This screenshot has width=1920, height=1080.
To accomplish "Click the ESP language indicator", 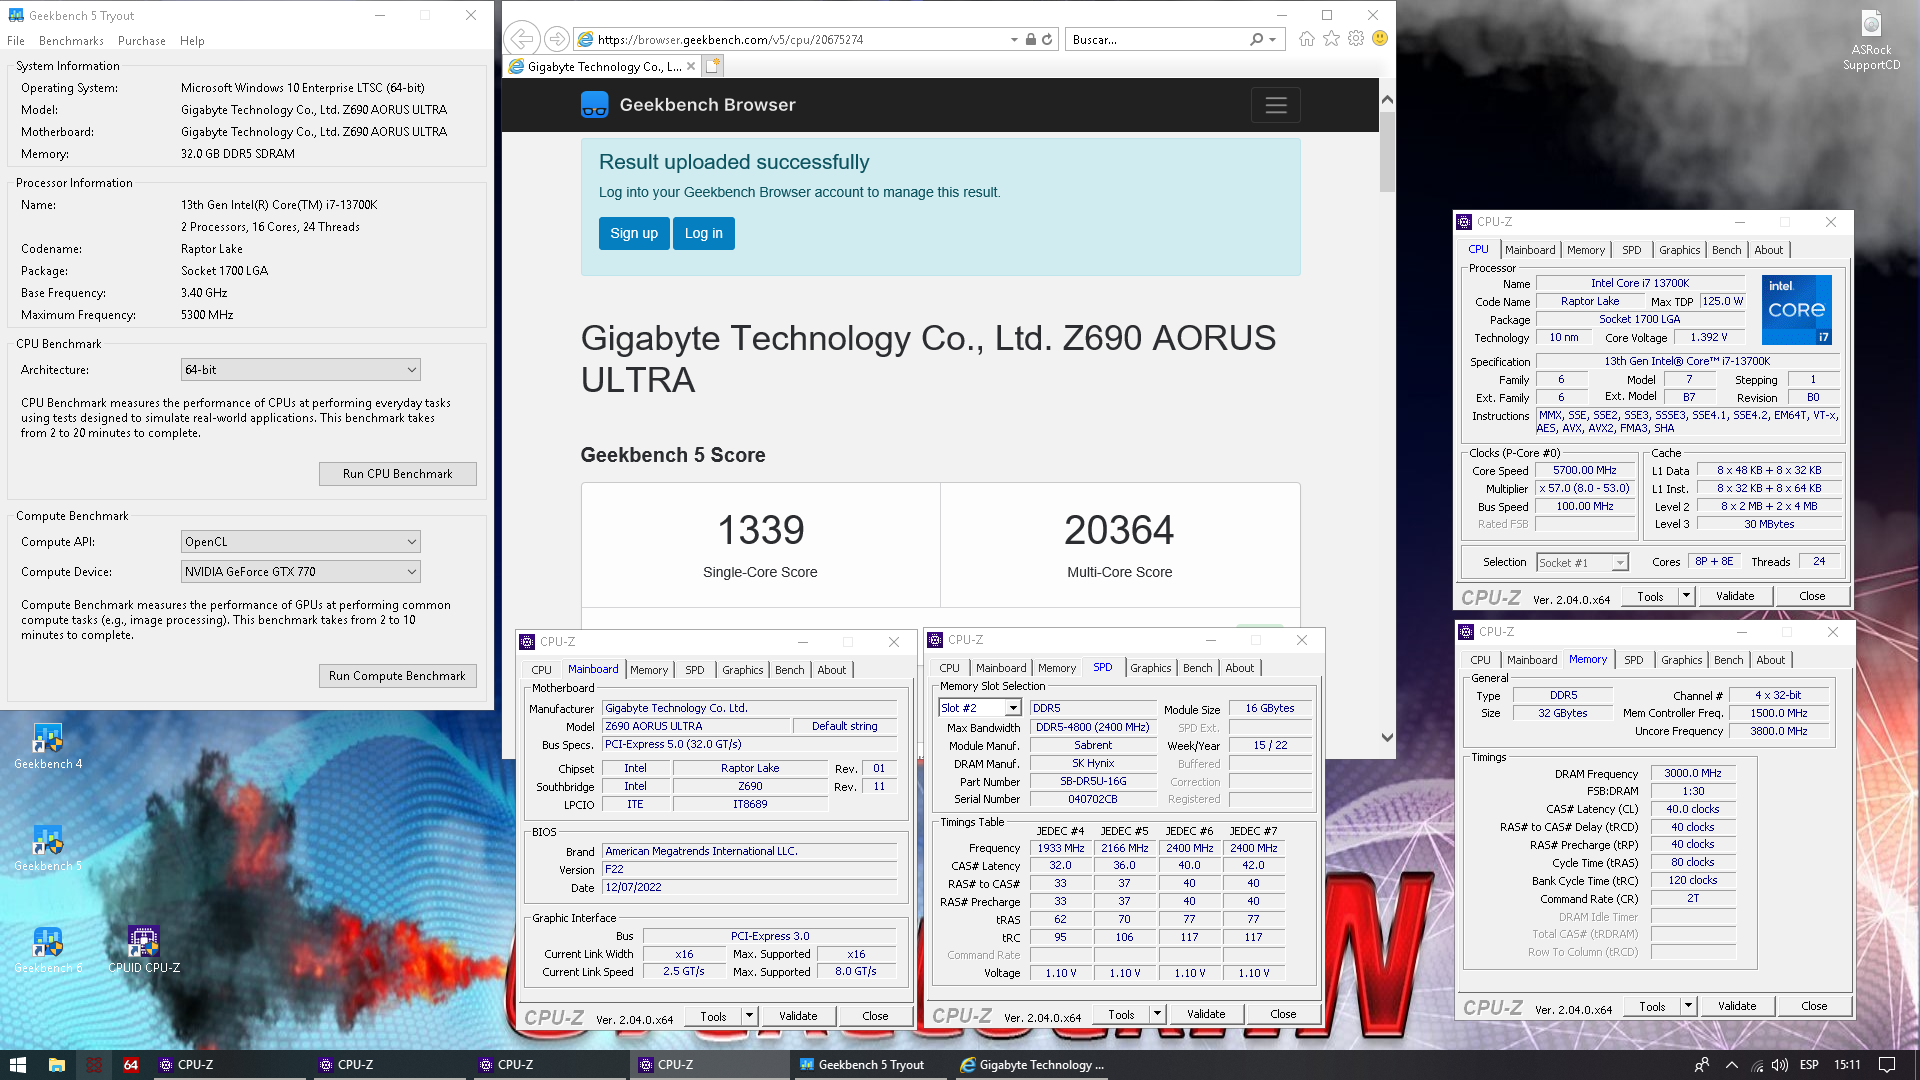I will pyautogui.click(x=1809, y=1065).
